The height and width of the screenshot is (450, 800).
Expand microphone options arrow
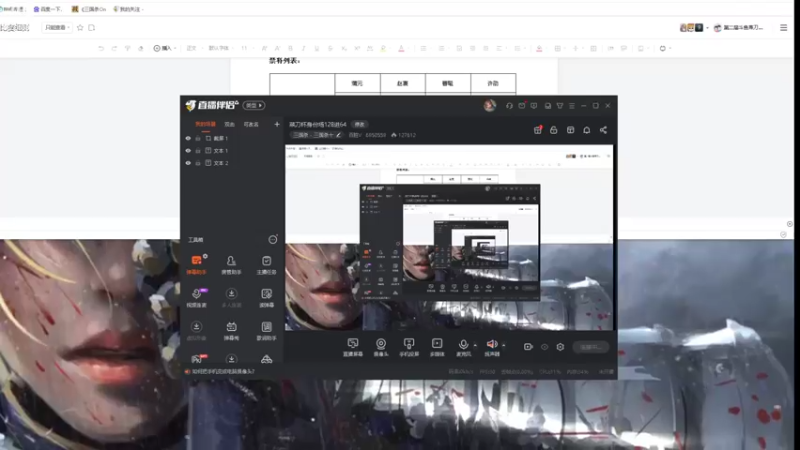[475, 345]
